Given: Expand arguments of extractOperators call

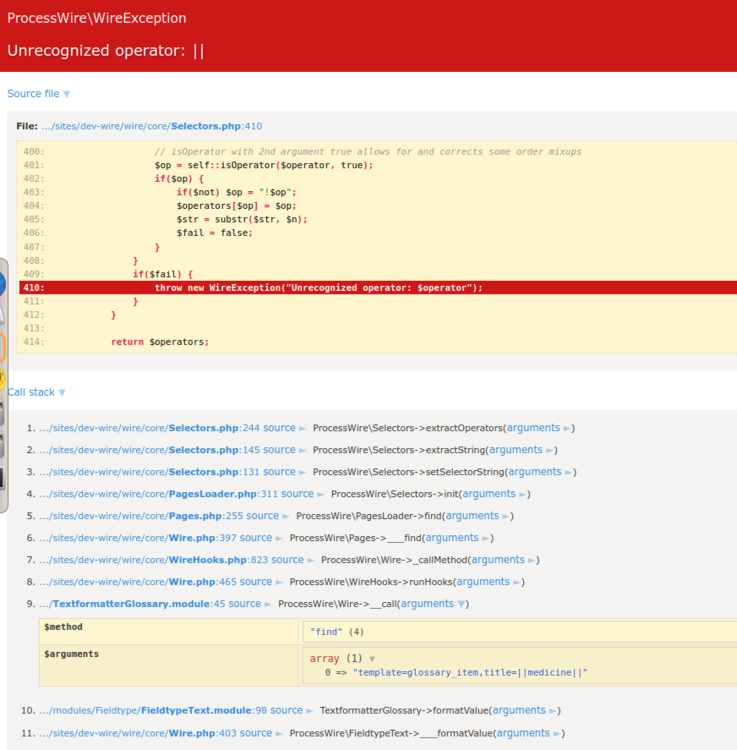Looking at the screenshot, I should coord(539,428).
